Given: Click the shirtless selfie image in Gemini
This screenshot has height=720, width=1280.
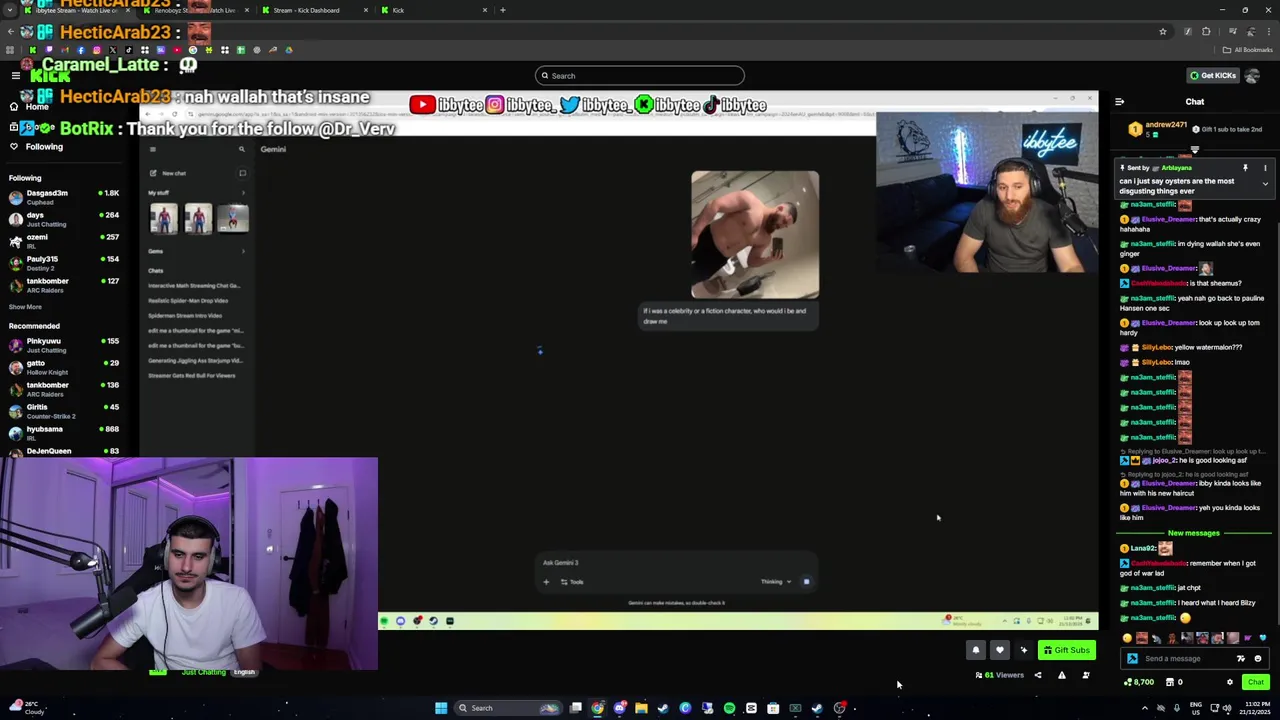Looking at the screenshot, I should (x=755, y=235).
